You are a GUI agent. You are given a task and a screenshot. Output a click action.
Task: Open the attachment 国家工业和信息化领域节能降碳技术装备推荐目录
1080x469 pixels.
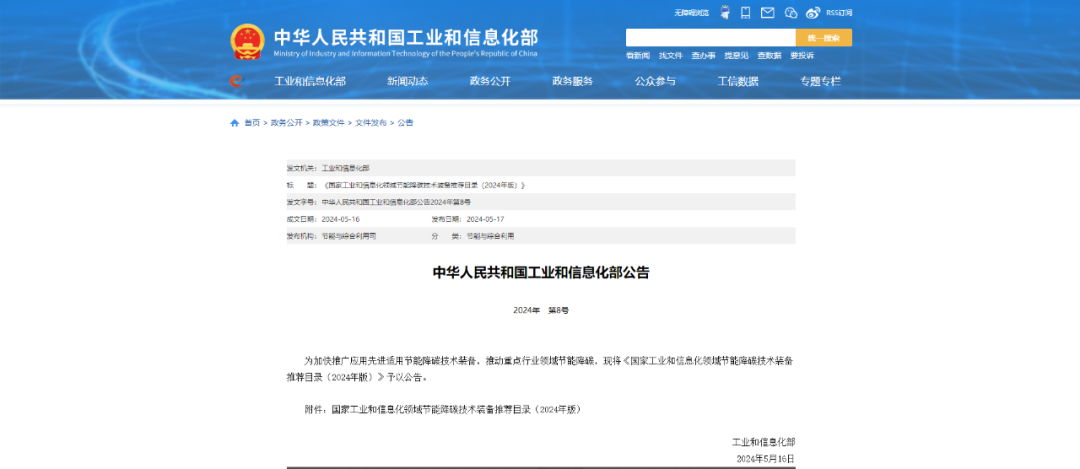click(x=456, y=409)
